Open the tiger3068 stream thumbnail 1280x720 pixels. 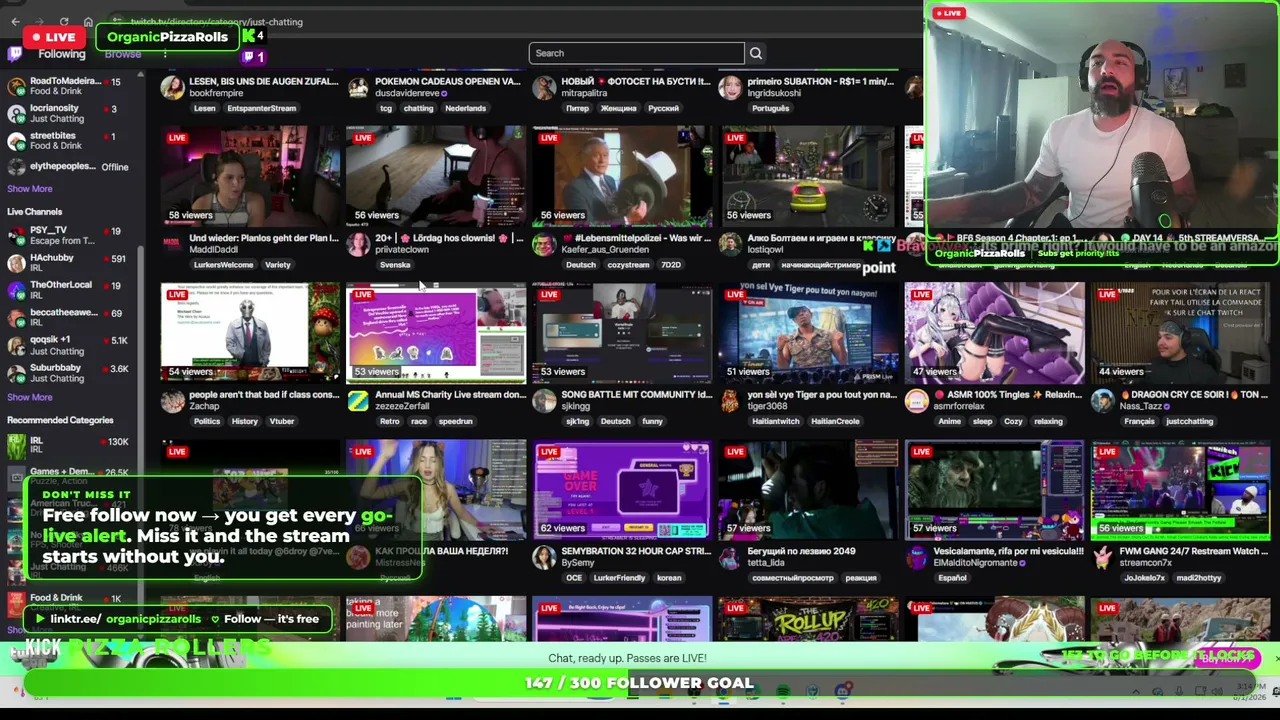coord(808,333)
